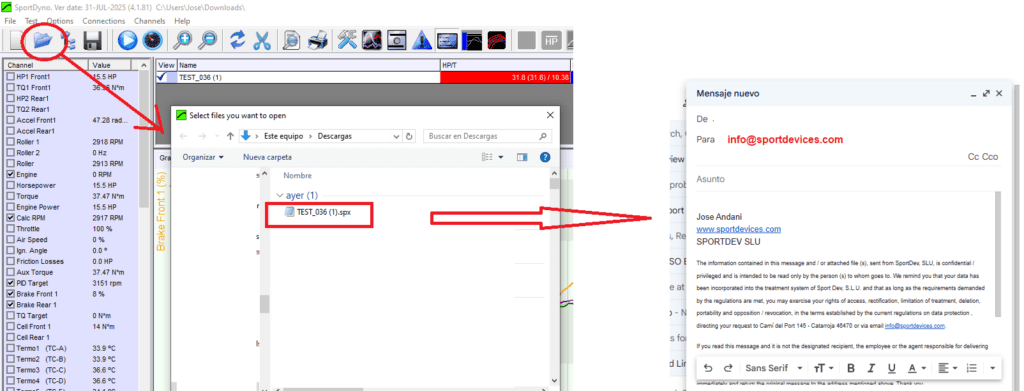1024x391 pixels.
Task: Save the test with floppy disk icon
Action: (92, 40)
